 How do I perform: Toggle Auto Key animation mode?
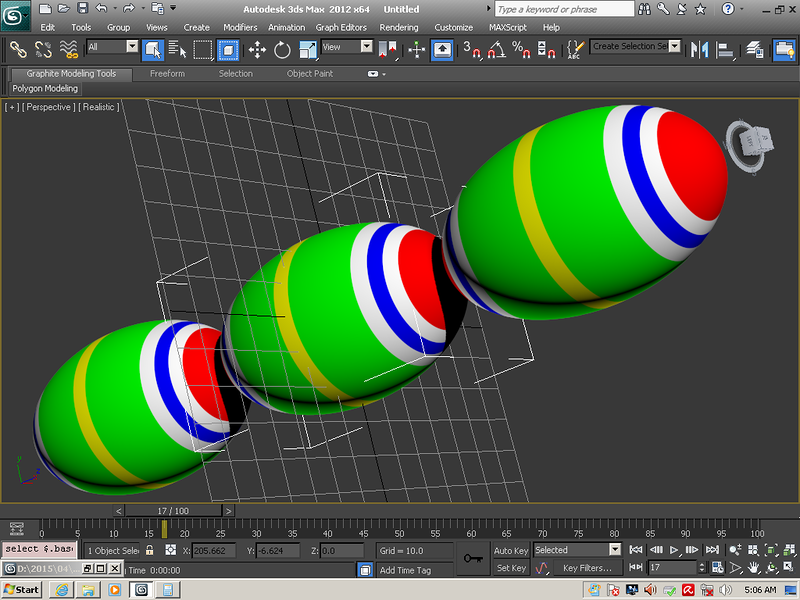coord(511,550)
